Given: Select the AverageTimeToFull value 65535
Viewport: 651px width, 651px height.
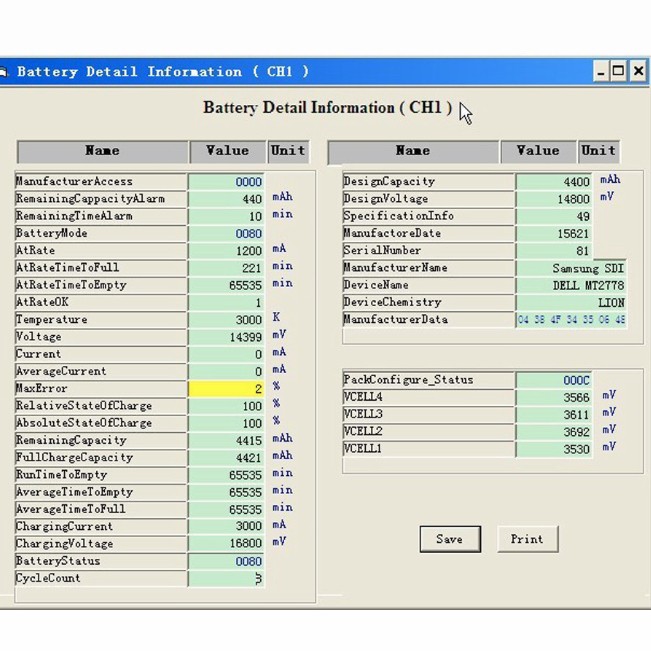Looking at the screenshot, I should (x=226, y=509).
